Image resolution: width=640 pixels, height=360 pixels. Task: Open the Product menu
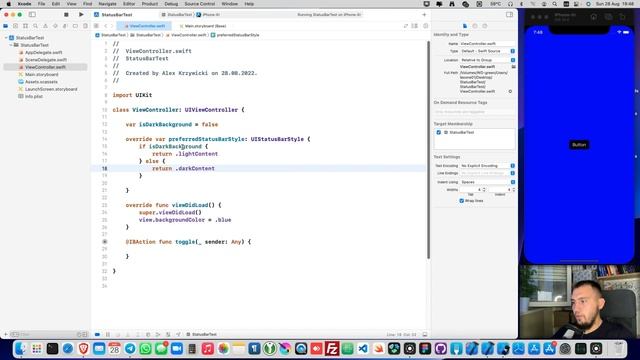tap(150, 4)
